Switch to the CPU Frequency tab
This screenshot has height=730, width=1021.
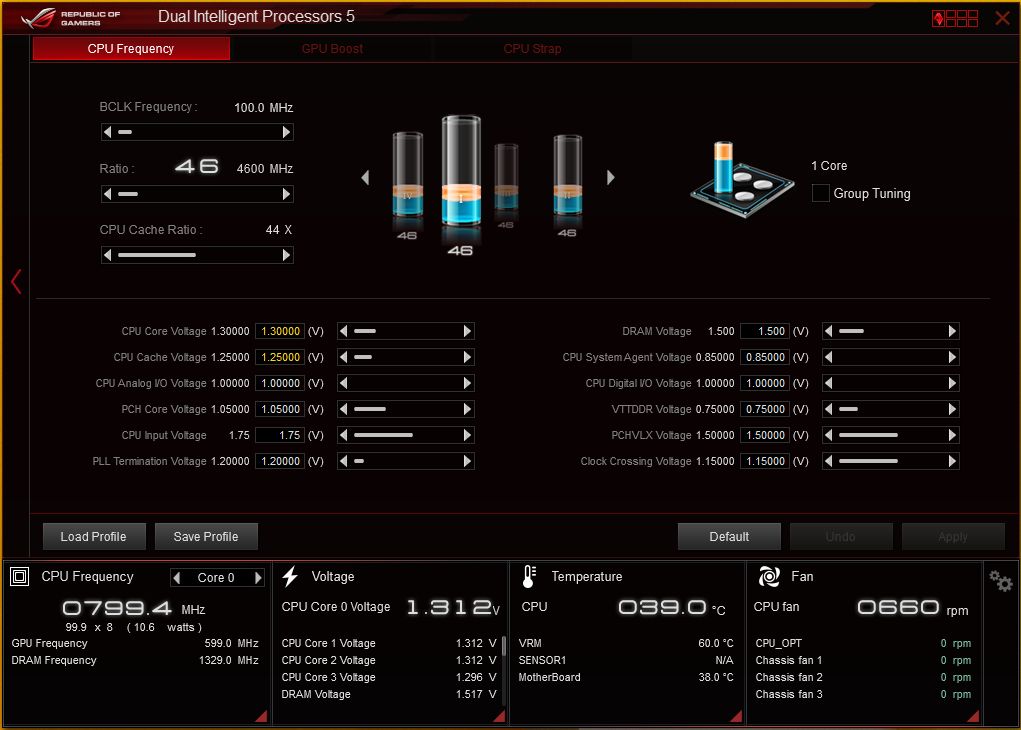tap(131, 49)
